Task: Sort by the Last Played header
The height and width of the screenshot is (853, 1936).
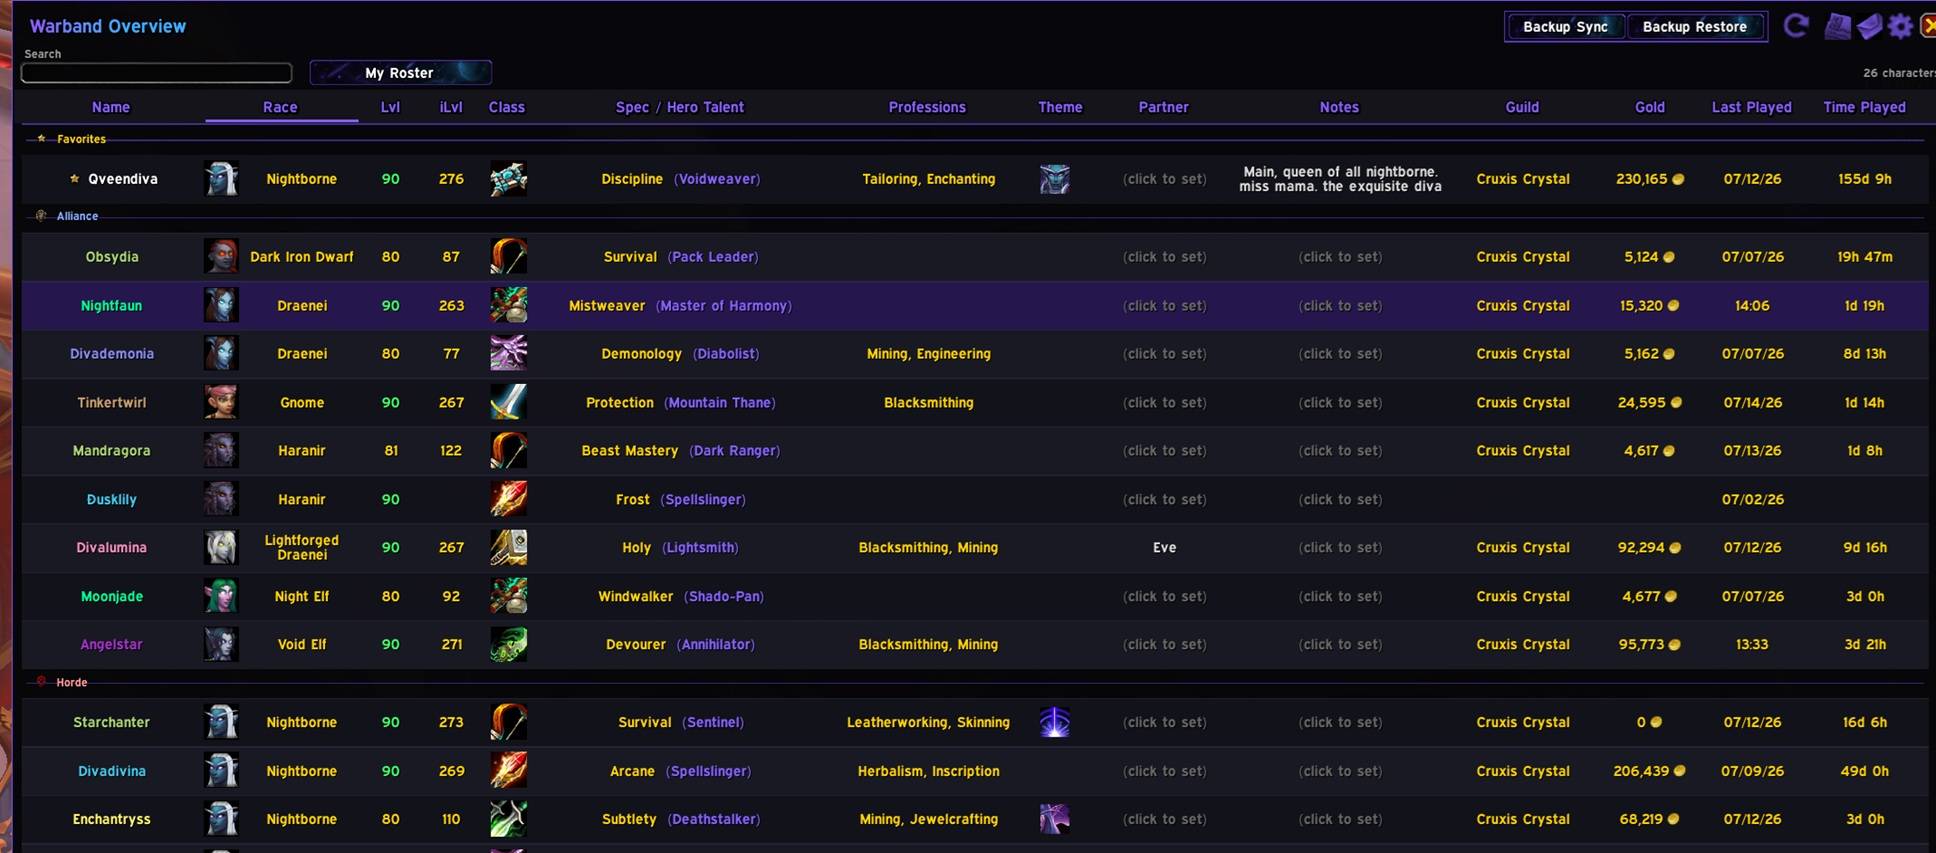Action: [1751, 107]
